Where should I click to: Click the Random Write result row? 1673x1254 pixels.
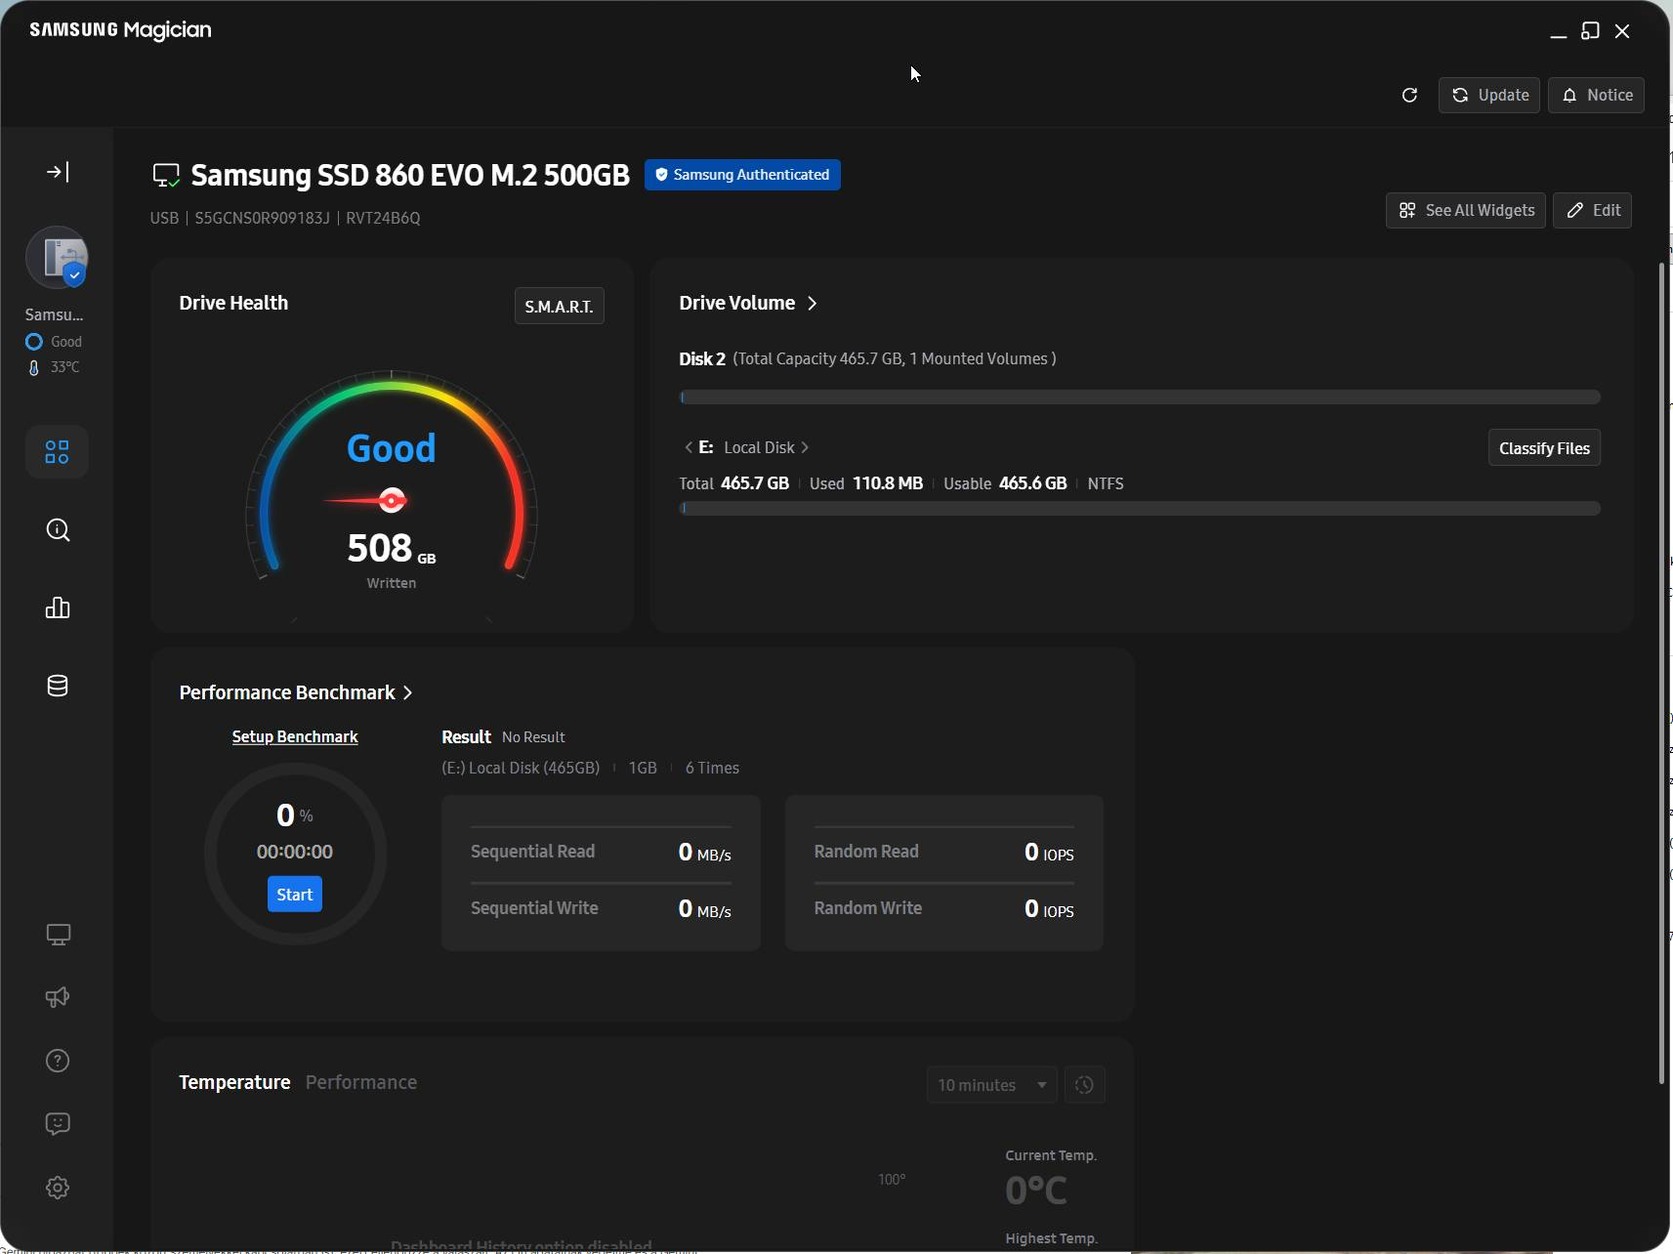(944, 909)
